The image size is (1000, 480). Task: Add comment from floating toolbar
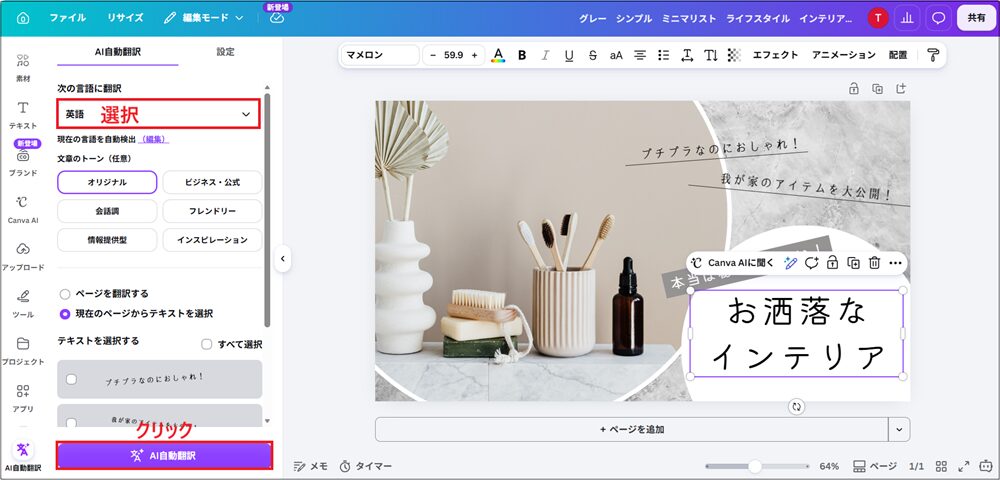point(811,263)
